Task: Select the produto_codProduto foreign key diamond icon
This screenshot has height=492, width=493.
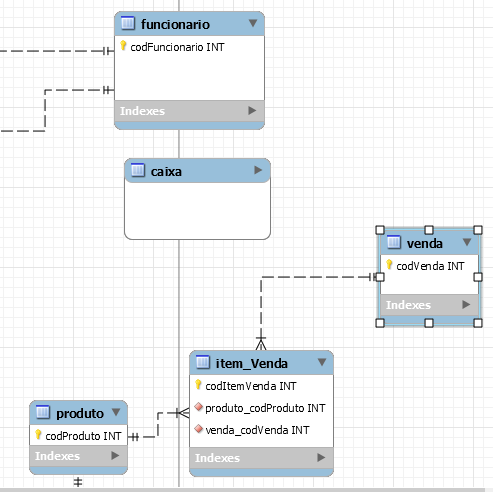Action: click(198, 407)
